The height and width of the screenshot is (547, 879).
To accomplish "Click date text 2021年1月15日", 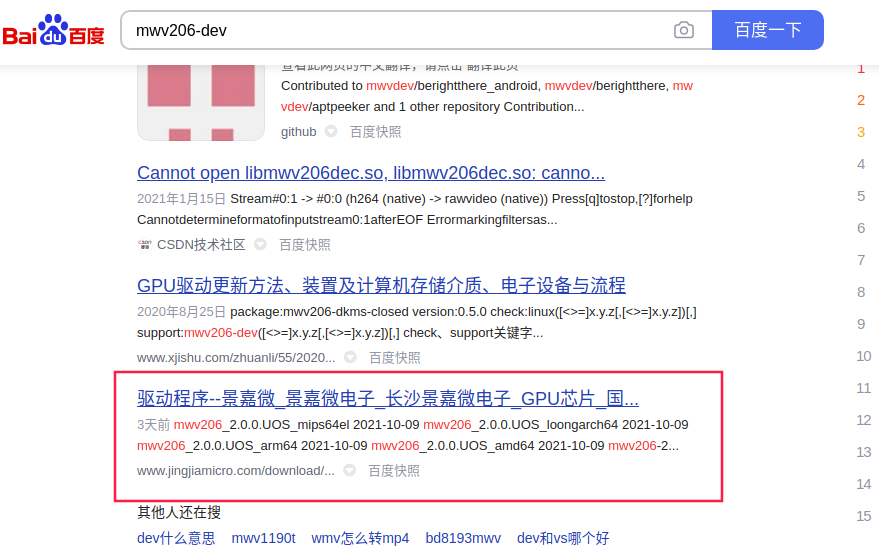I will [x=181, y=199].
